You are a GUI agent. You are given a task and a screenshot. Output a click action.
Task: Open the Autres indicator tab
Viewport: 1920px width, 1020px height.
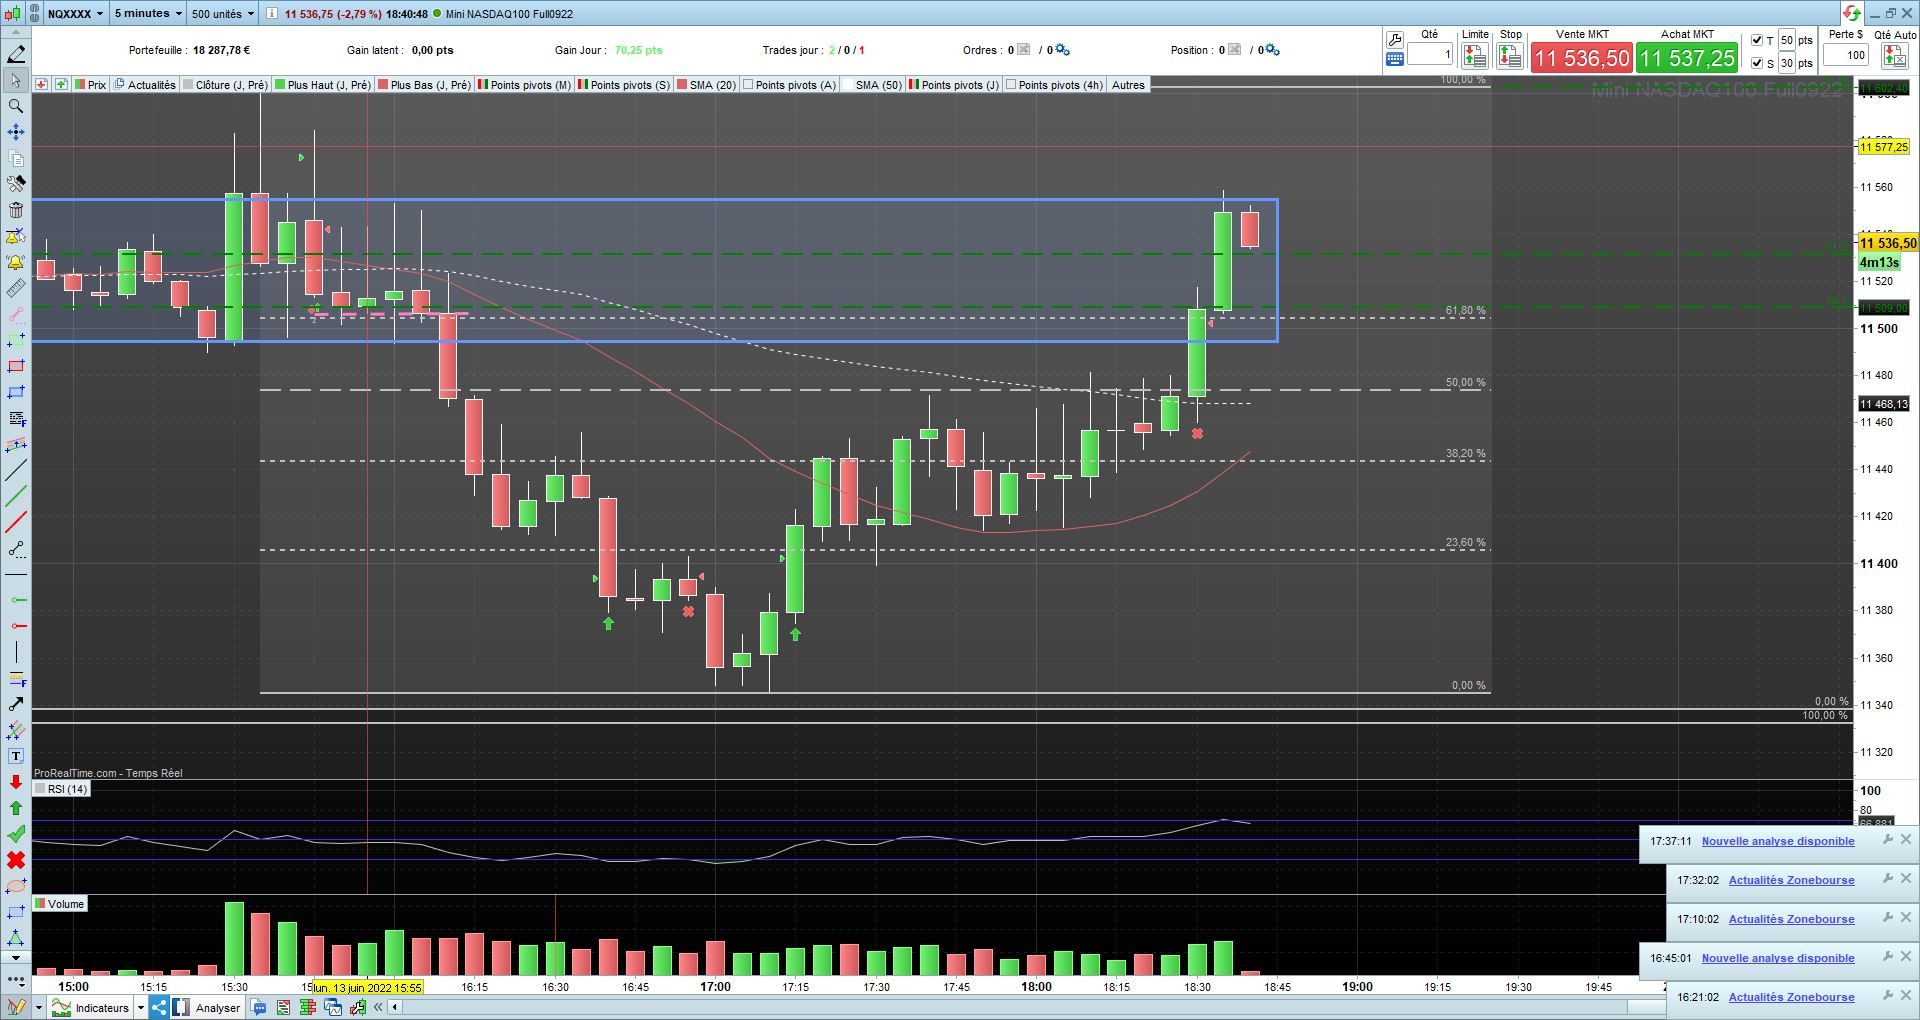1128,85
